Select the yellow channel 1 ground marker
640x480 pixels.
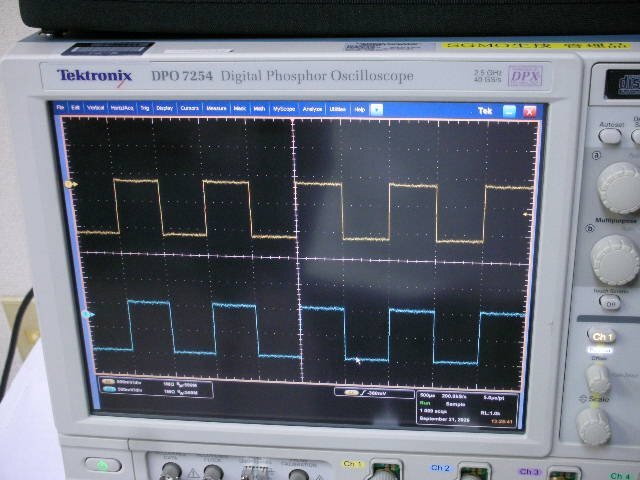(x=71, y=184)
